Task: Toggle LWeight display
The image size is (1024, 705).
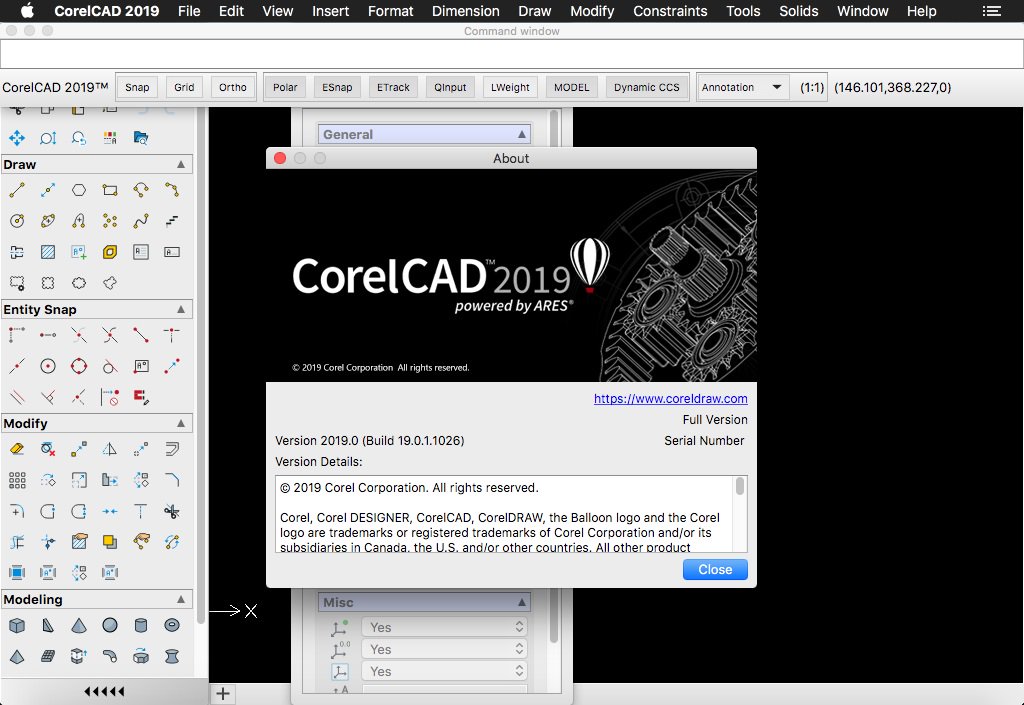Action: coord(510,87)
